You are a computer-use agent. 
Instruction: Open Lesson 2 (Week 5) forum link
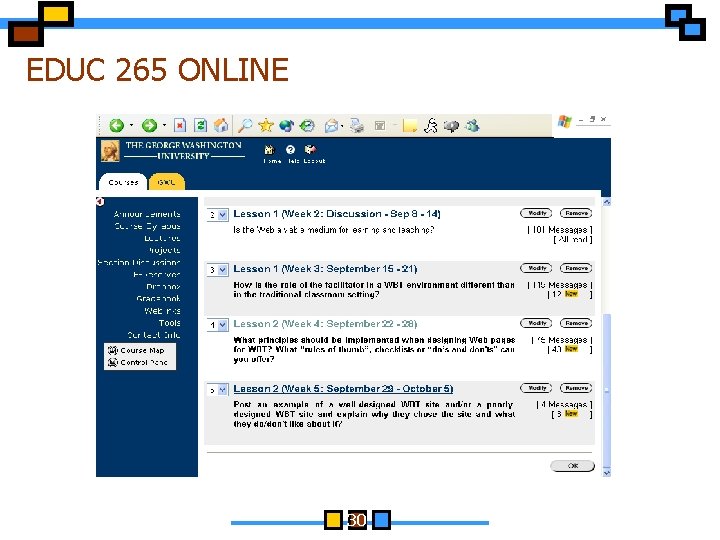tap(343, 388)
